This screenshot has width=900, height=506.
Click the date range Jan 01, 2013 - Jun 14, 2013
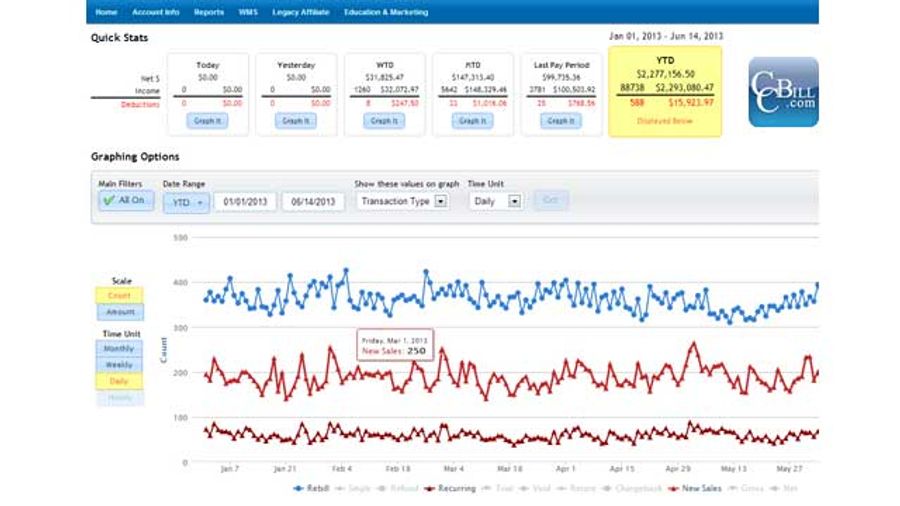pyautogui.click(x=666, y=36)
